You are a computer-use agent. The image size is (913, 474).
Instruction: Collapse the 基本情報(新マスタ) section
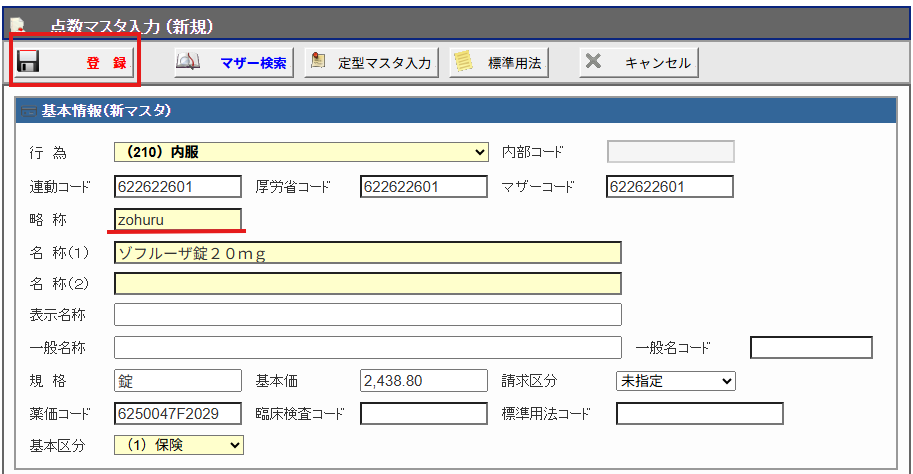pos(28,112)
